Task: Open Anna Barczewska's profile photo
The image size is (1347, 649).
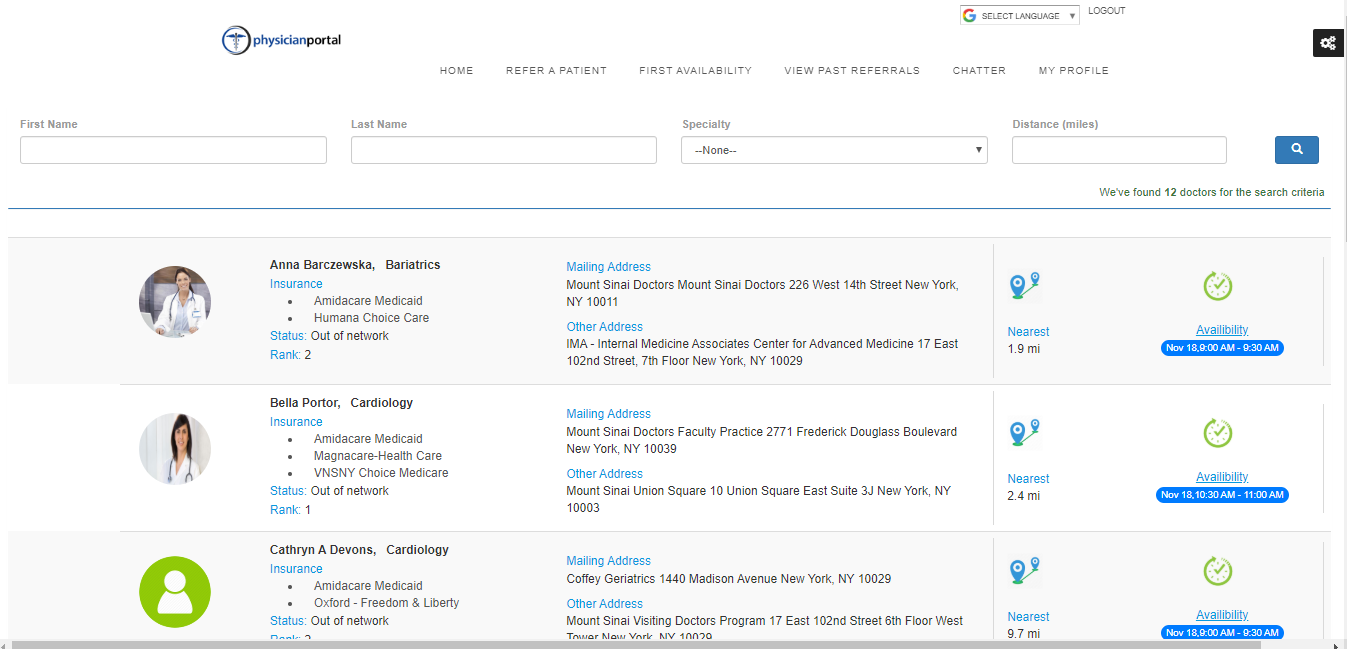Action: tap(175, 302)
